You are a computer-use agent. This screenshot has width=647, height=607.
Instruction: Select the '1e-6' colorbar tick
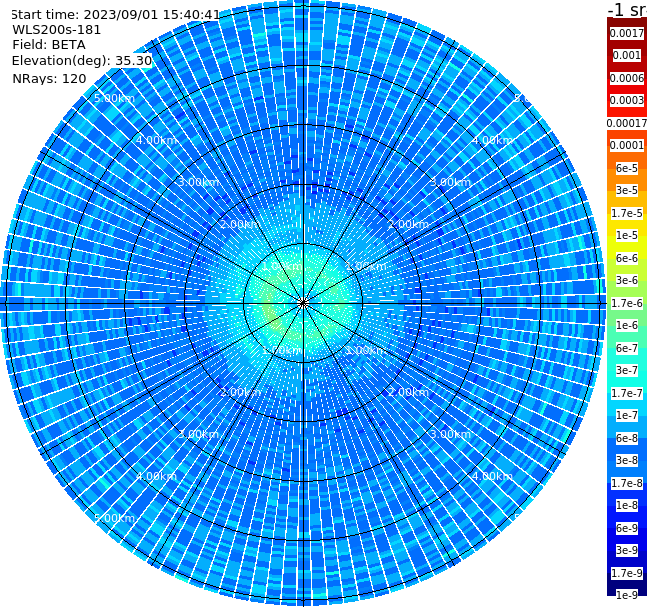coord(626,325)
